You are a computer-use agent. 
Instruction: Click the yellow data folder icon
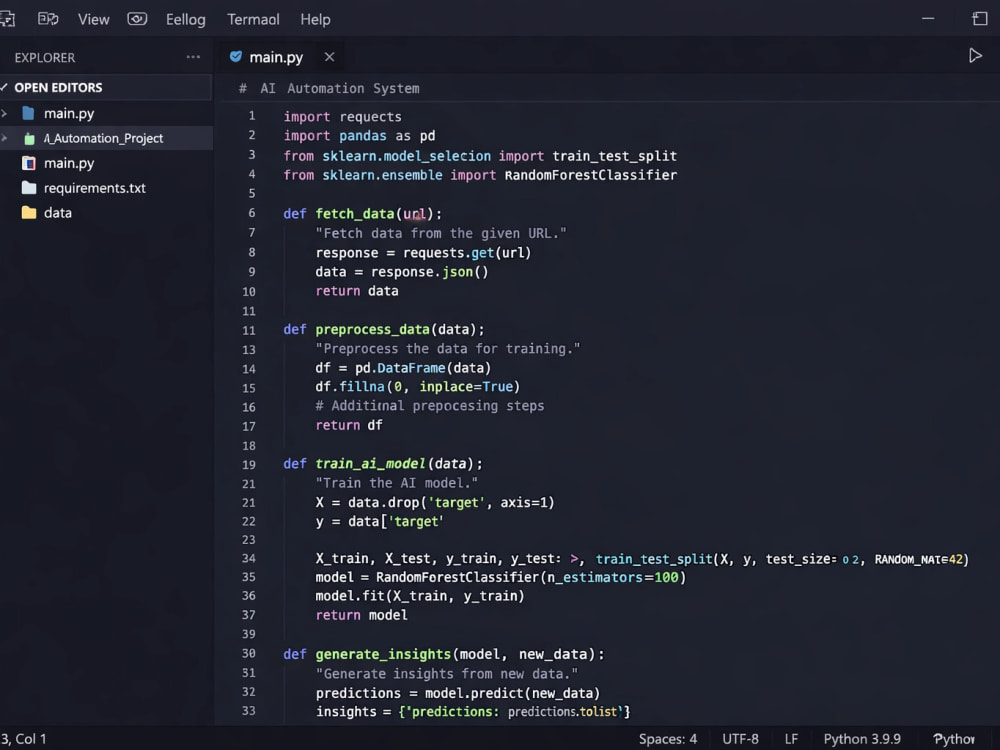click(x=29, y=212)
